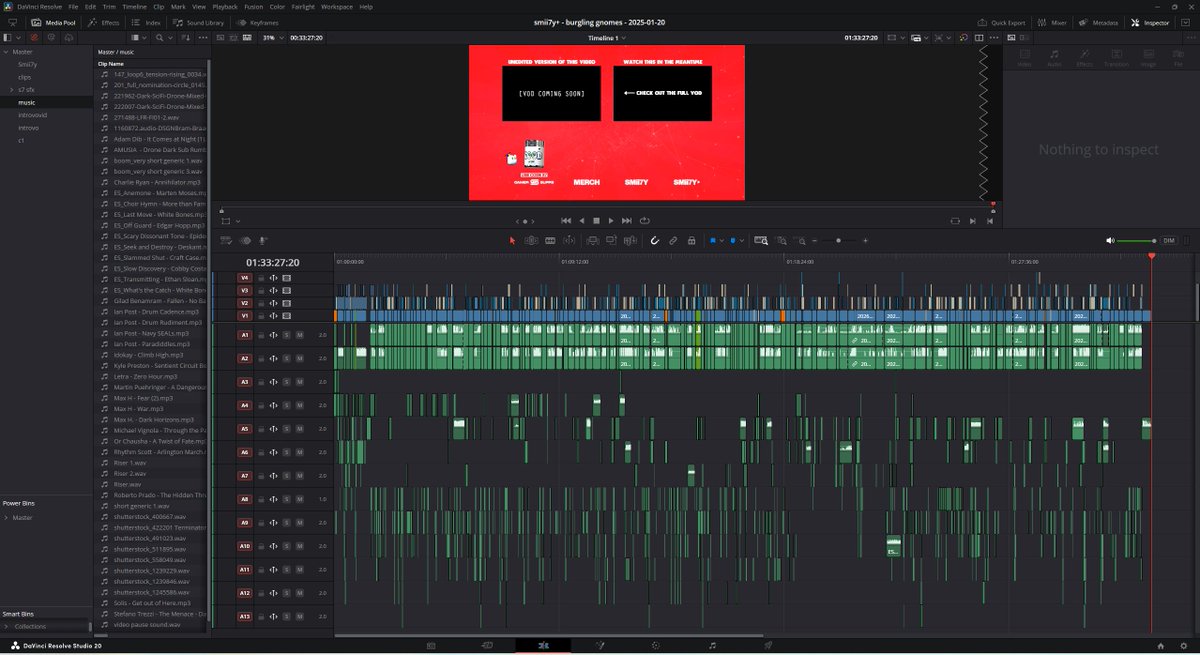Open the Effects panel
Viewport: 1200px width, 655px height.
click(x=104, y=21)
